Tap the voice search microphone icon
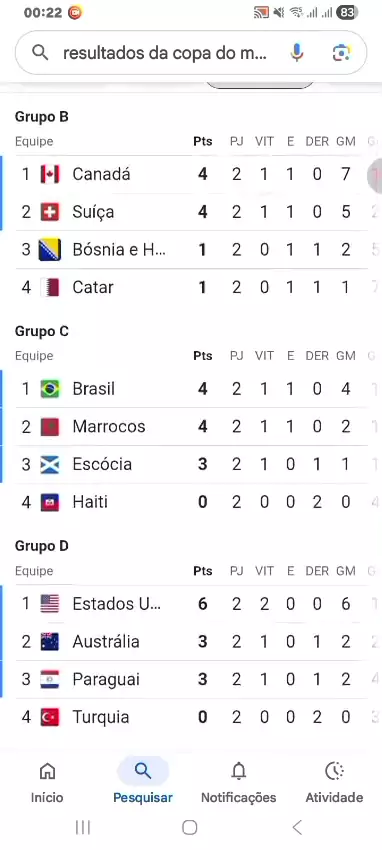 296,53
